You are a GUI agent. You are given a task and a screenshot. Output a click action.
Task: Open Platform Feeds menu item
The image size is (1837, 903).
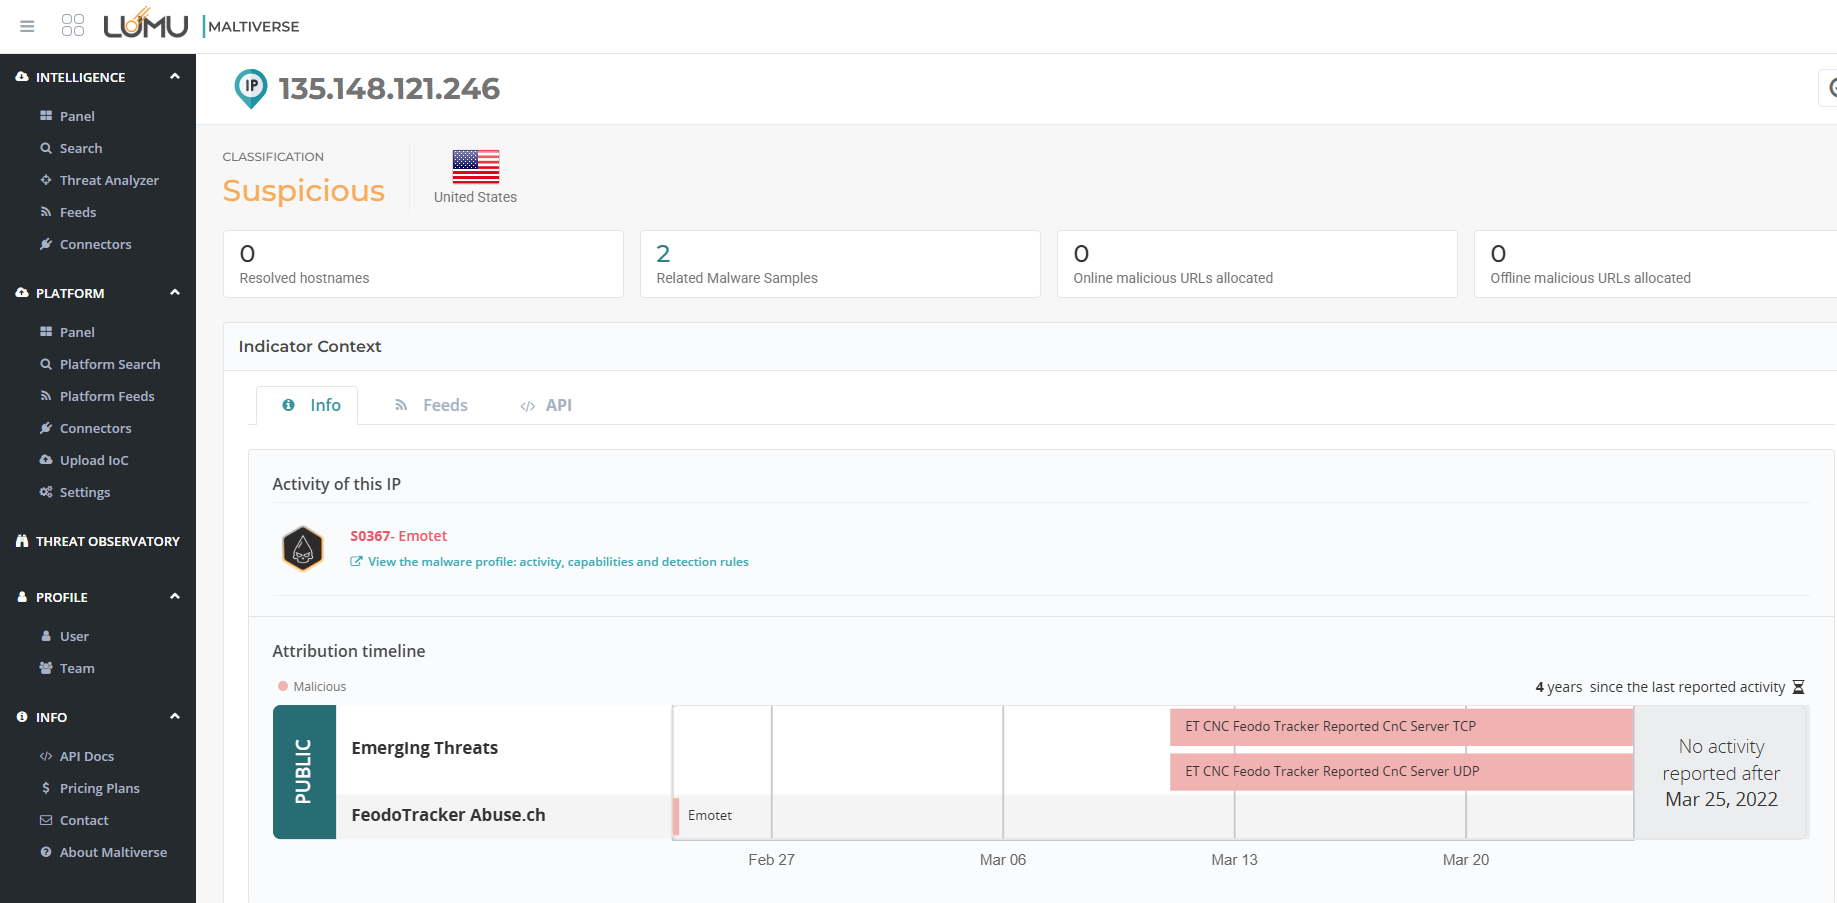[107, 396]
